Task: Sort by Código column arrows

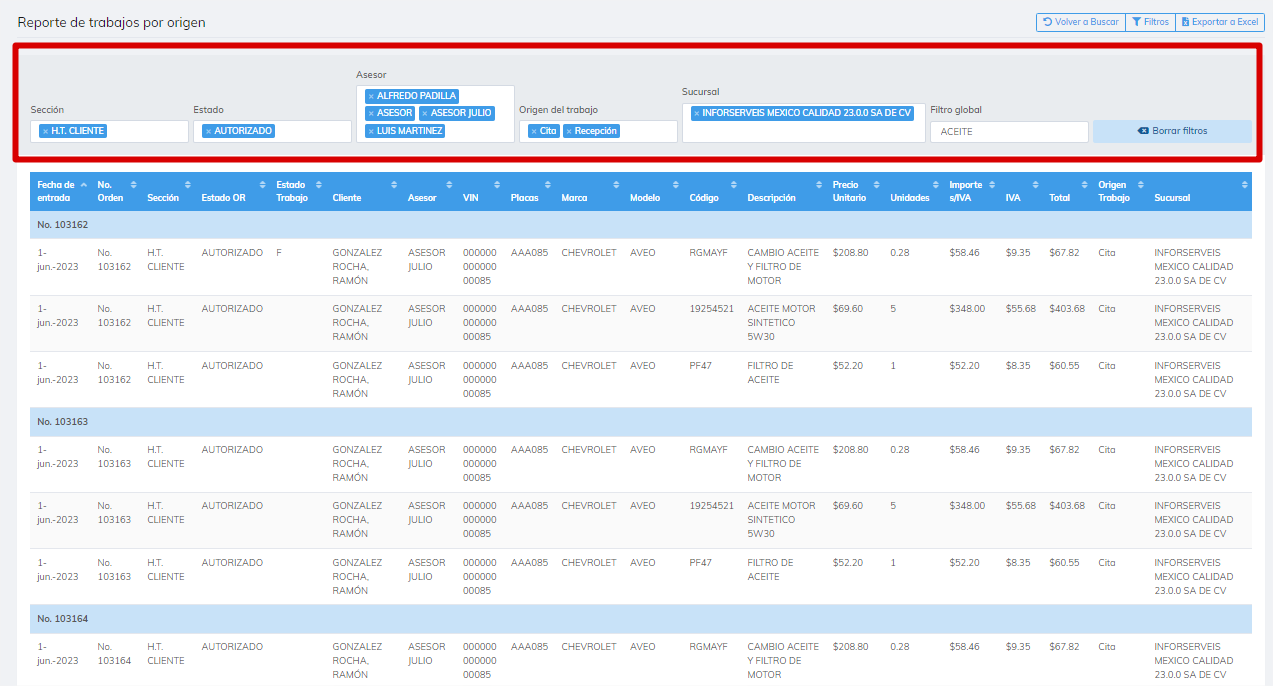Action: pyautogui.click(x=735, y=185)
